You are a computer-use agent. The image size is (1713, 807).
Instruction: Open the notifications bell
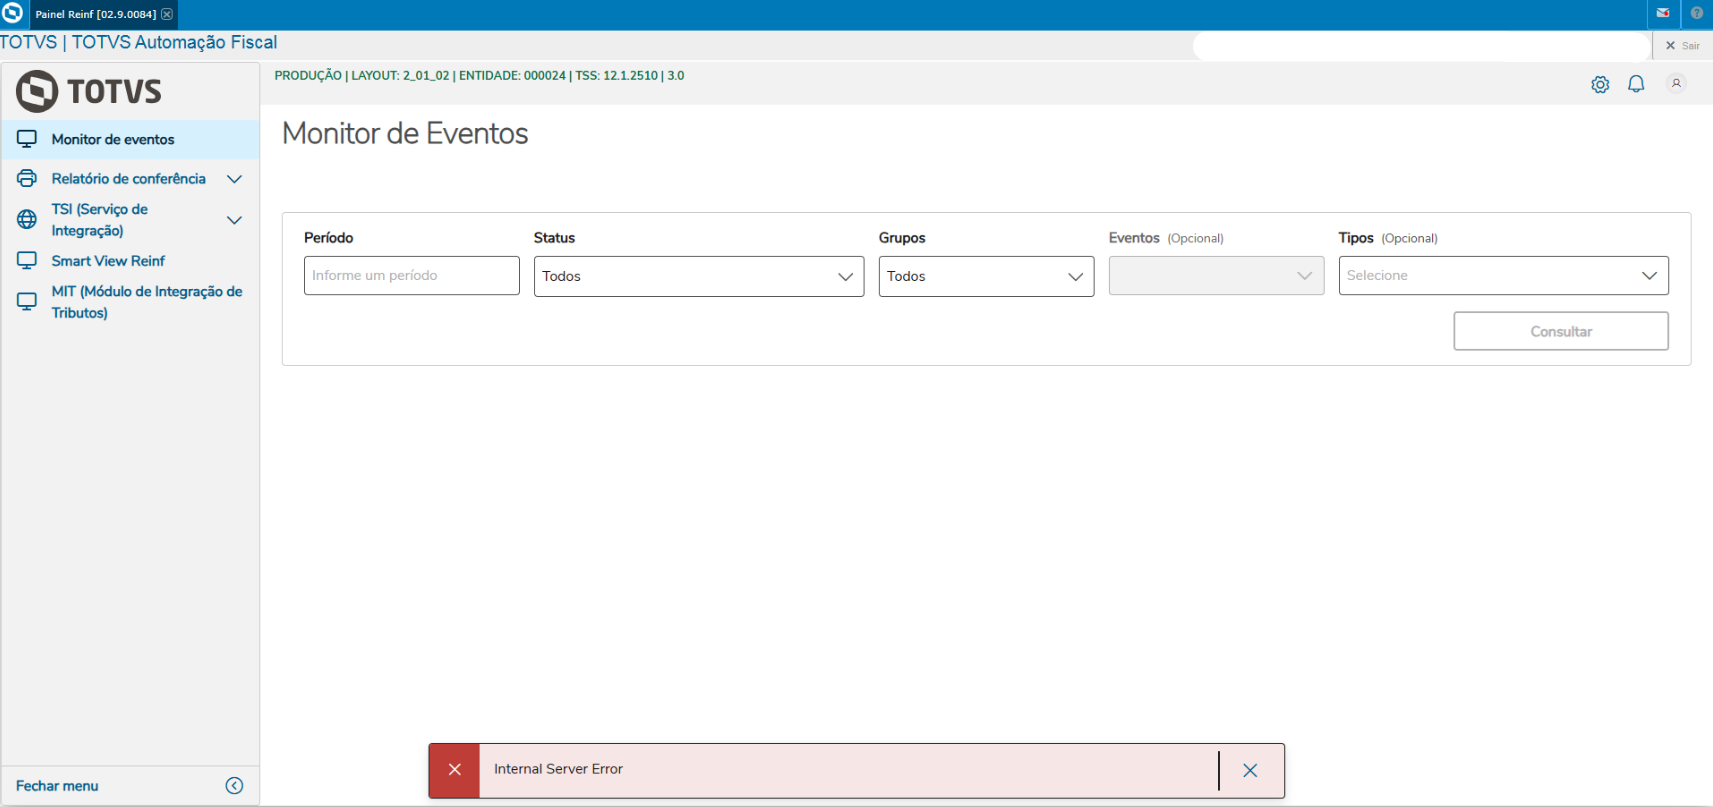(x=1636, y=84)
